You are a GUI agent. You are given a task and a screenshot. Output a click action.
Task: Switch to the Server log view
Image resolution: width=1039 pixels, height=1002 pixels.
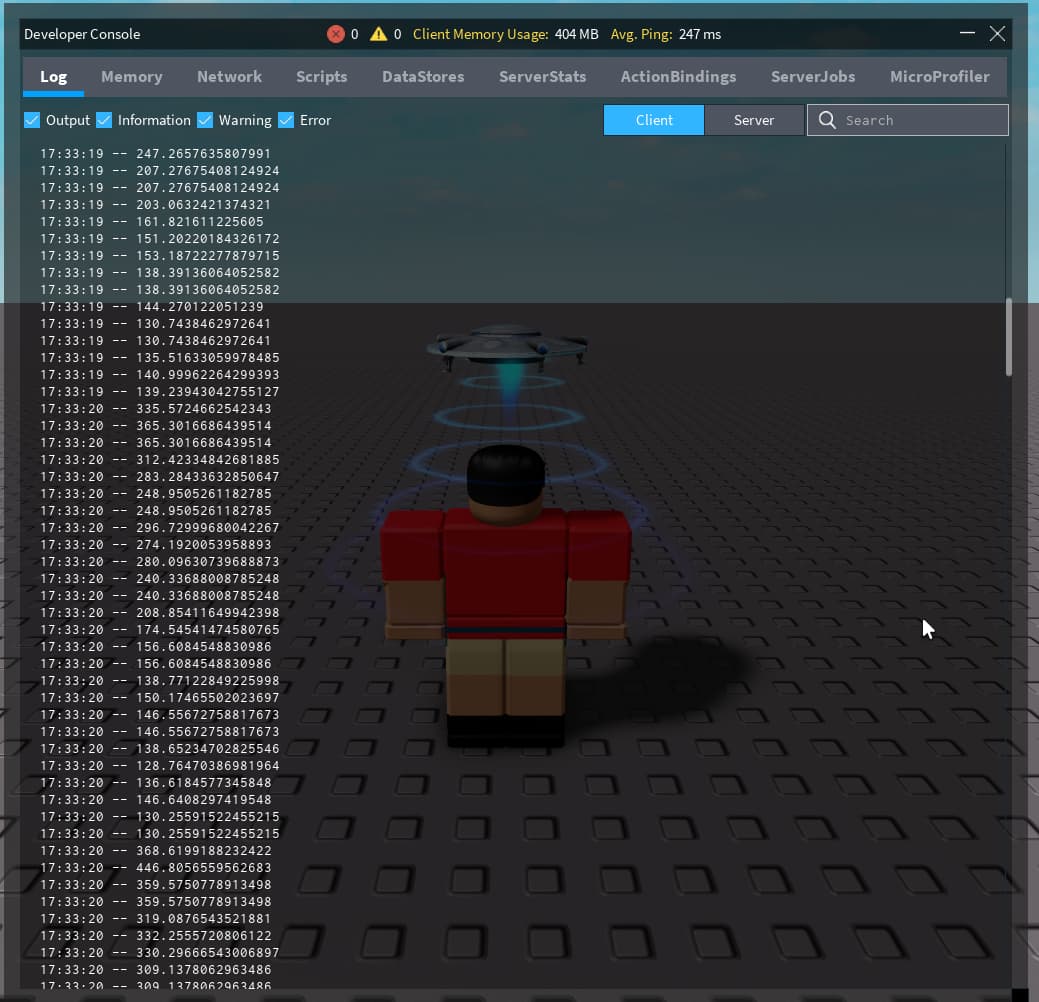754,120
